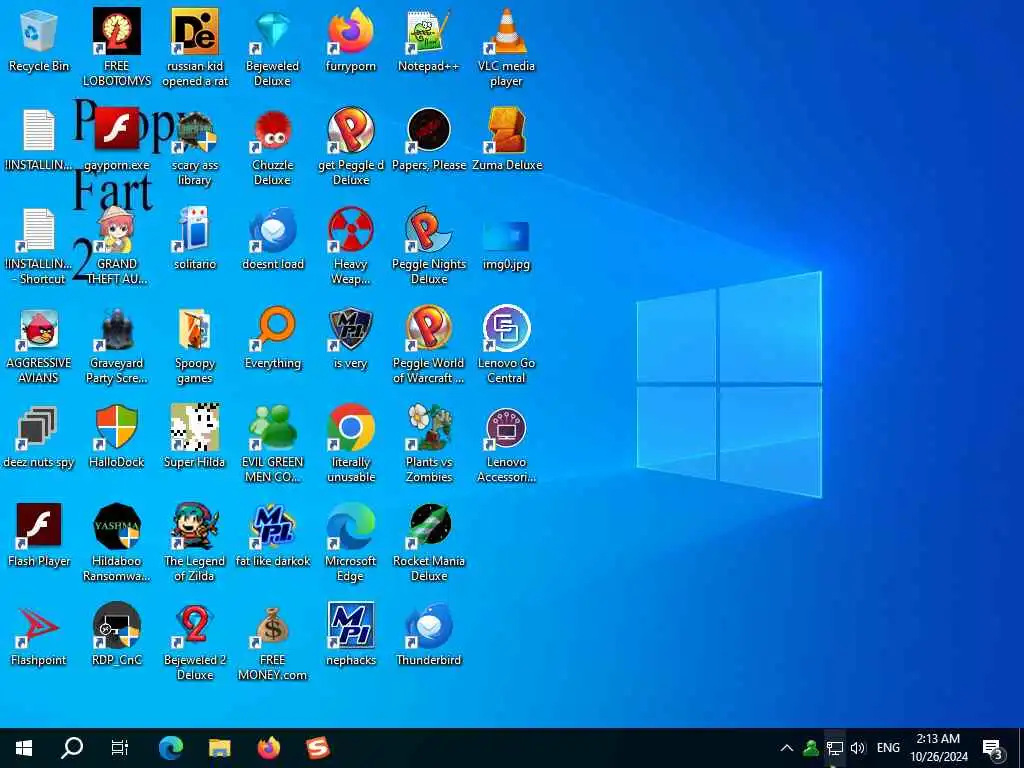Viewport: 1024px width, 768px height.
Task: Open the Heavy Weap... shortcut
Action: (351, 246)
